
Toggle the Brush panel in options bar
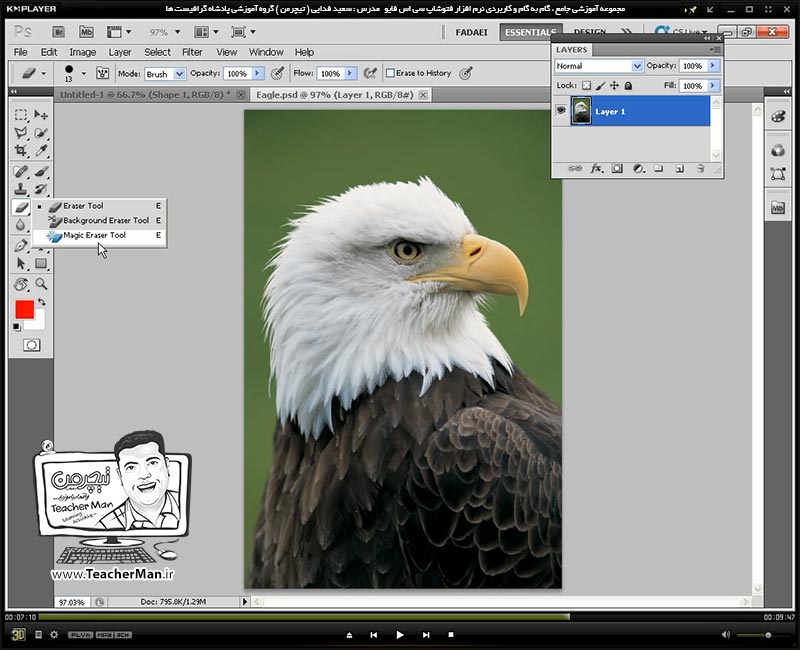click(103, 73)
